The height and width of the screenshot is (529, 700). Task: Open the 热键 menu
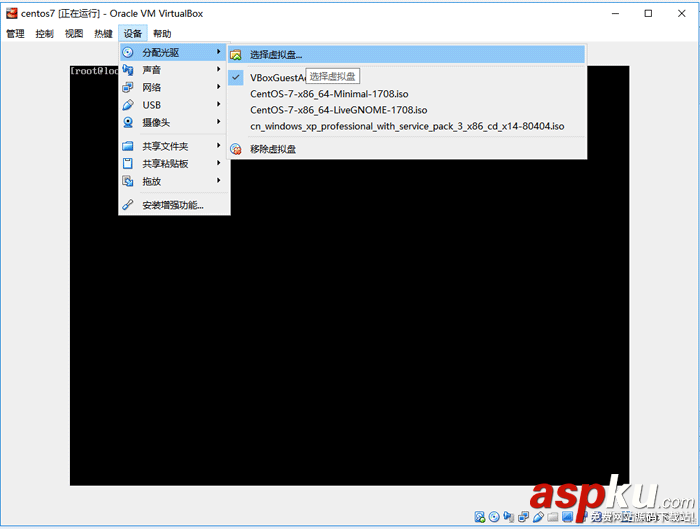[103, 33]
